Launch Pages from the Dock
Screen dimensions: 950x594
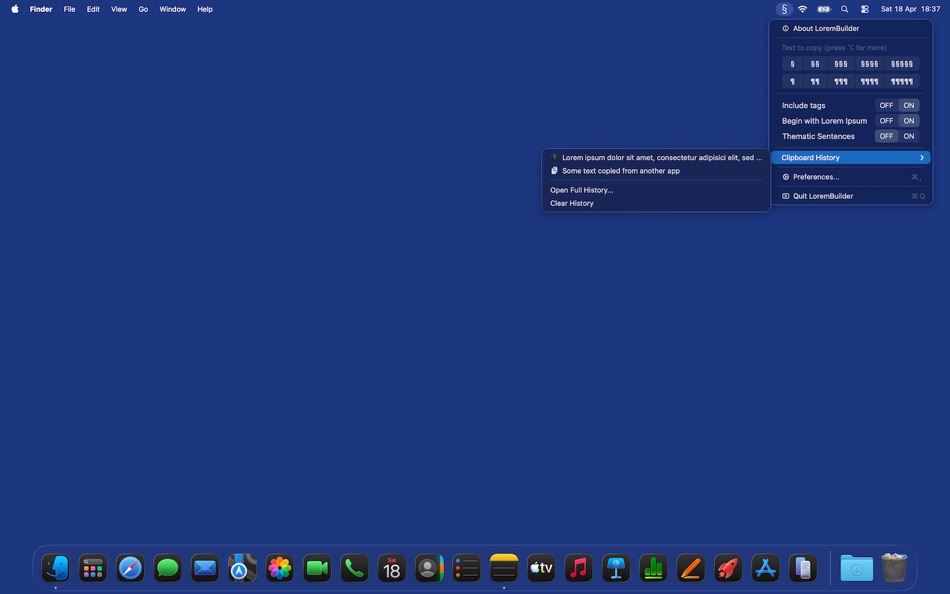(x=691, y=568)
